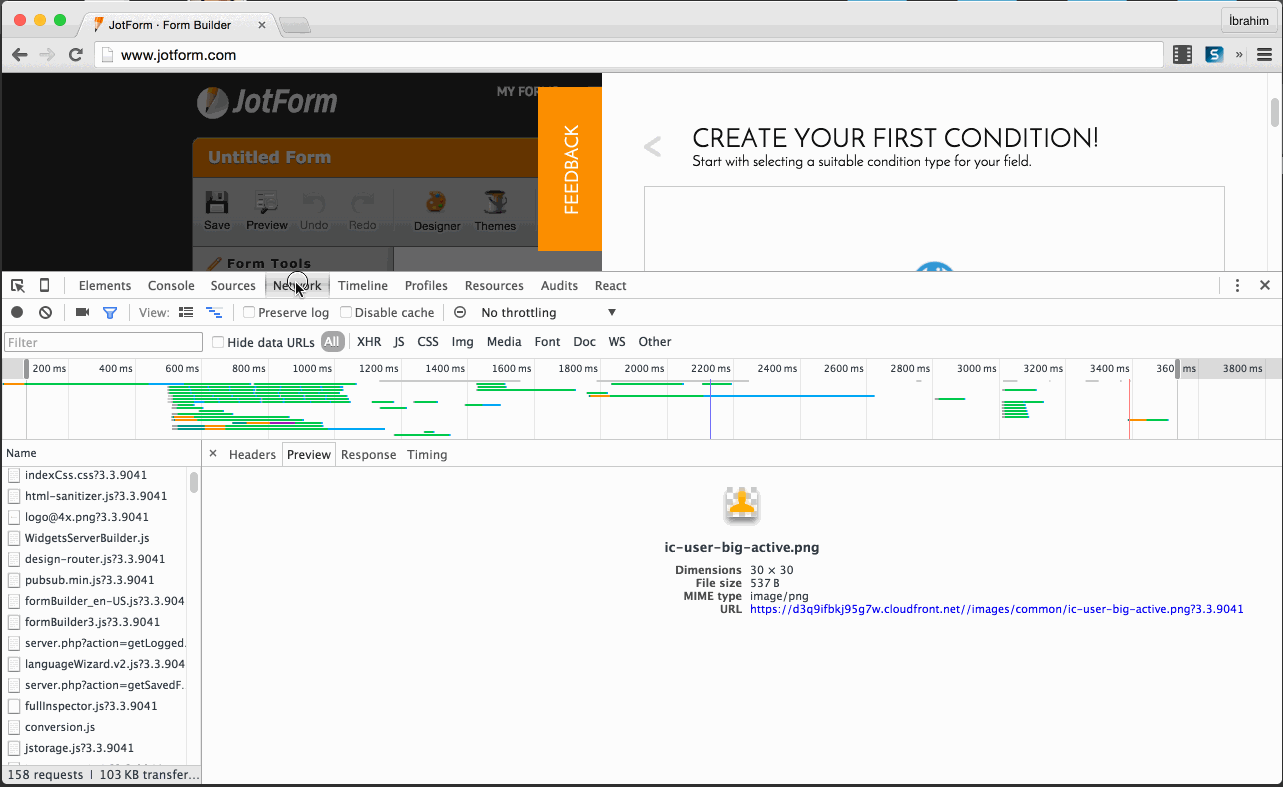The width and height of the screenshot is (1283, 787).
Task: Click the record network log button
Action: pyautogui.click(x=17, y=313)
